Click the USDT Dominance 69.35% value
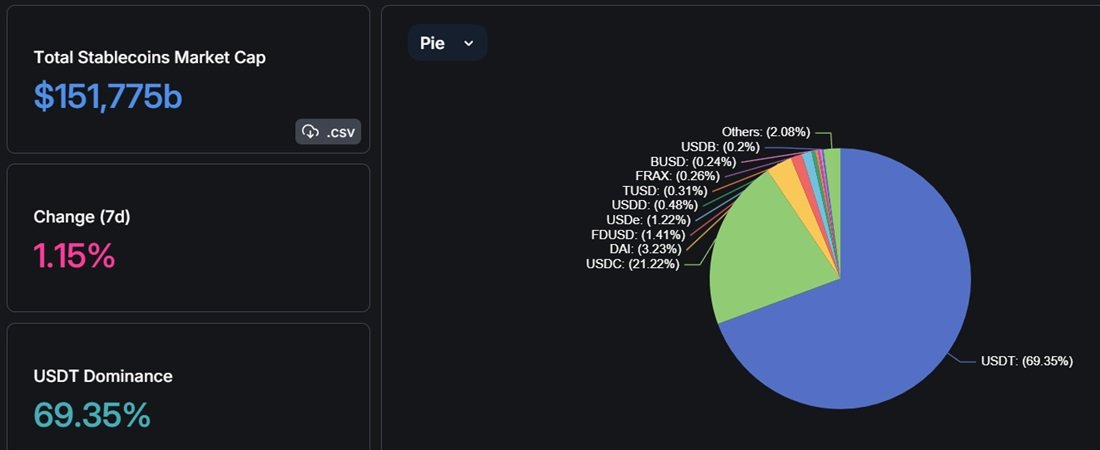1100x450 pixels. (92, 415)
